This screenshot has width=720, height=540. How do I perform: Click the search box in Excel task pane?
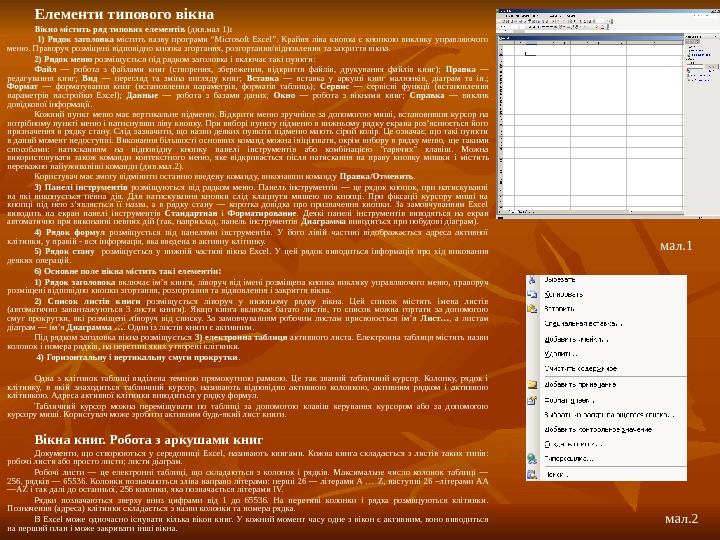pyautogui.click(x=694, y=67)
